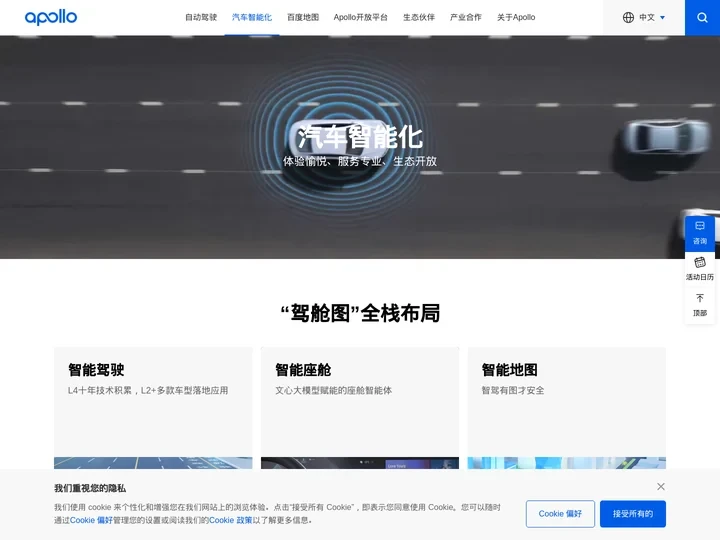
Task: Open the 产业合作 menu
Action: pos(466,17)
